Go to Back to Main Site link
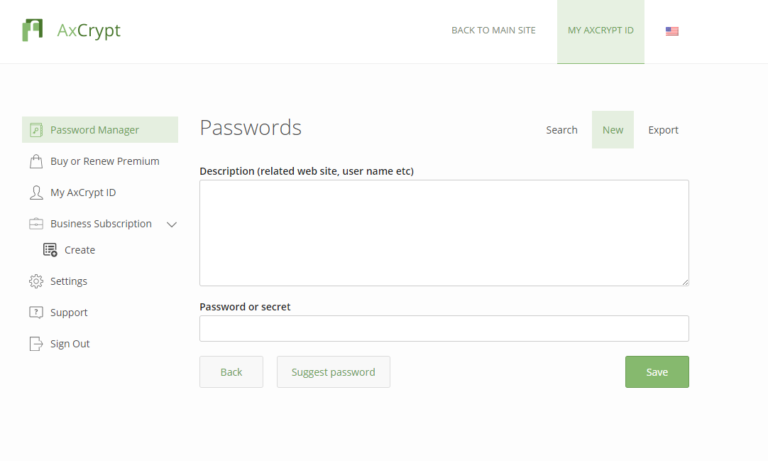 coord(493,31)
